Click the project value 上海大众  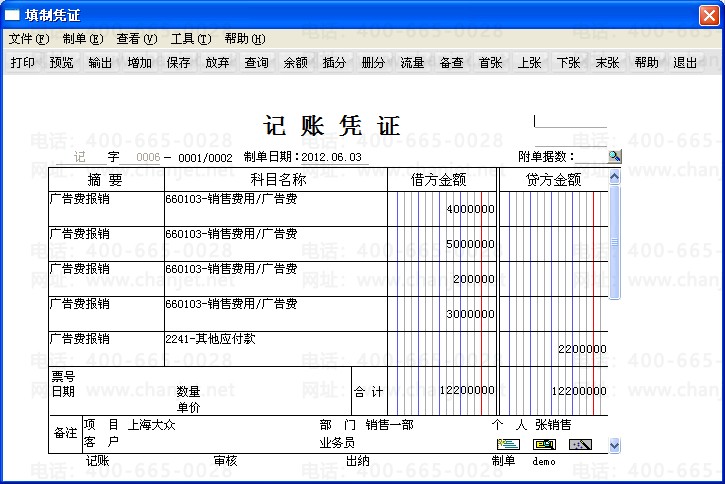tap(151, 424)
